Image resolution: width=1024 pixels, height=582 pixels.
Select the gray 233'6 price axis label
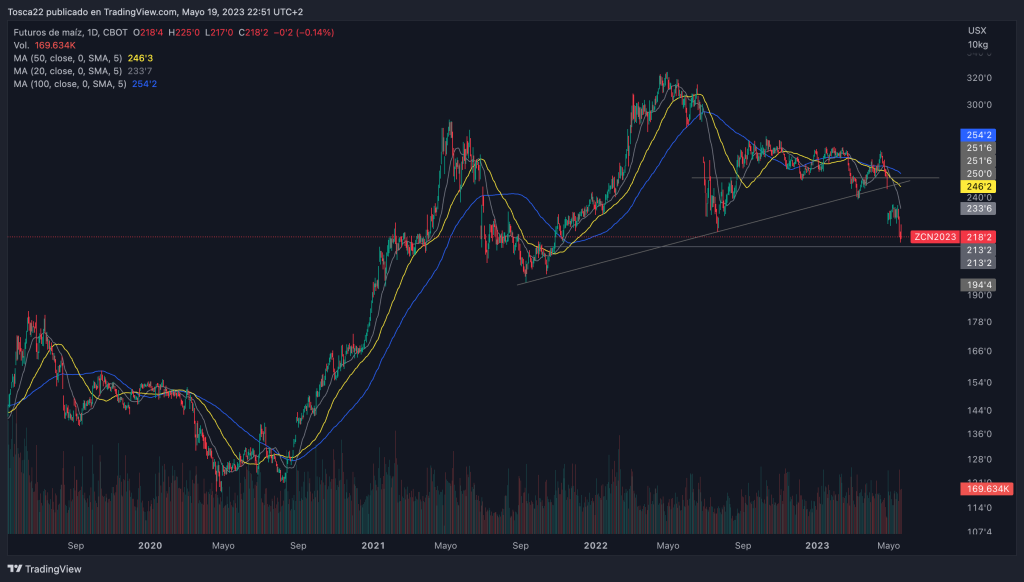pos(979,209)
